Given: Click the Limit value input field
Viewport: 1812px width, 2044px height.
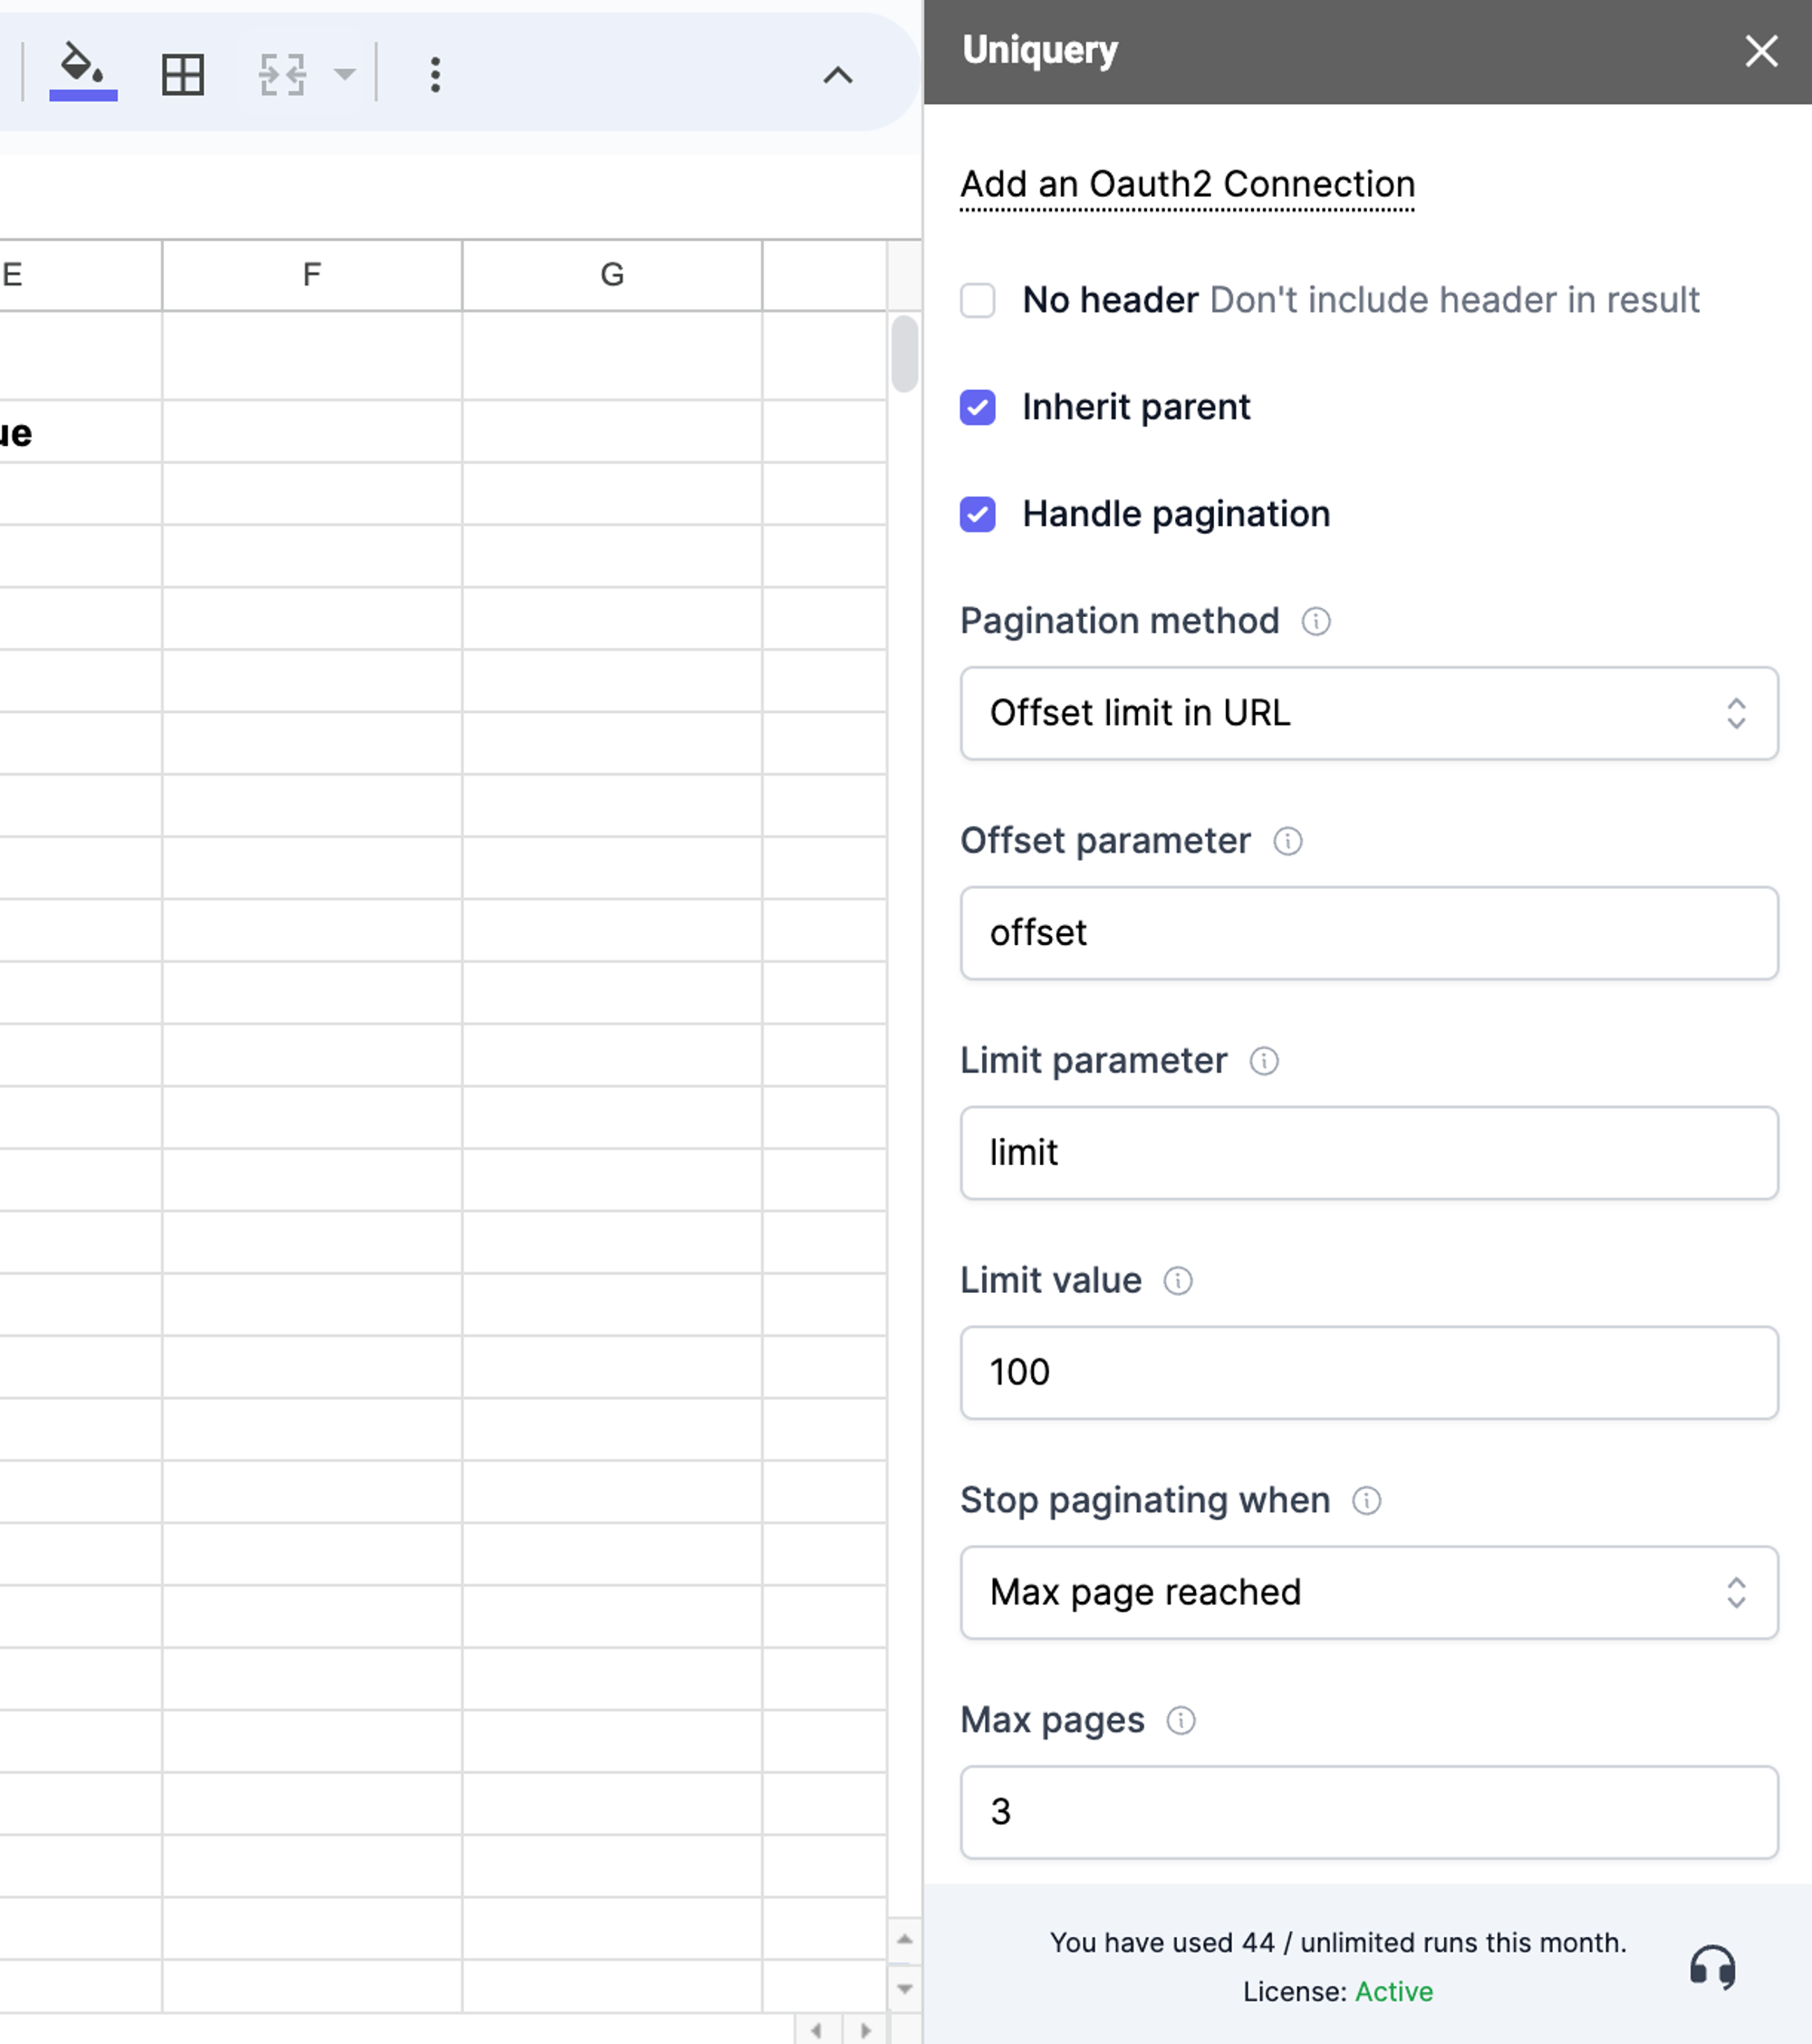Looking at the screenshot, I should 1370,1371.
